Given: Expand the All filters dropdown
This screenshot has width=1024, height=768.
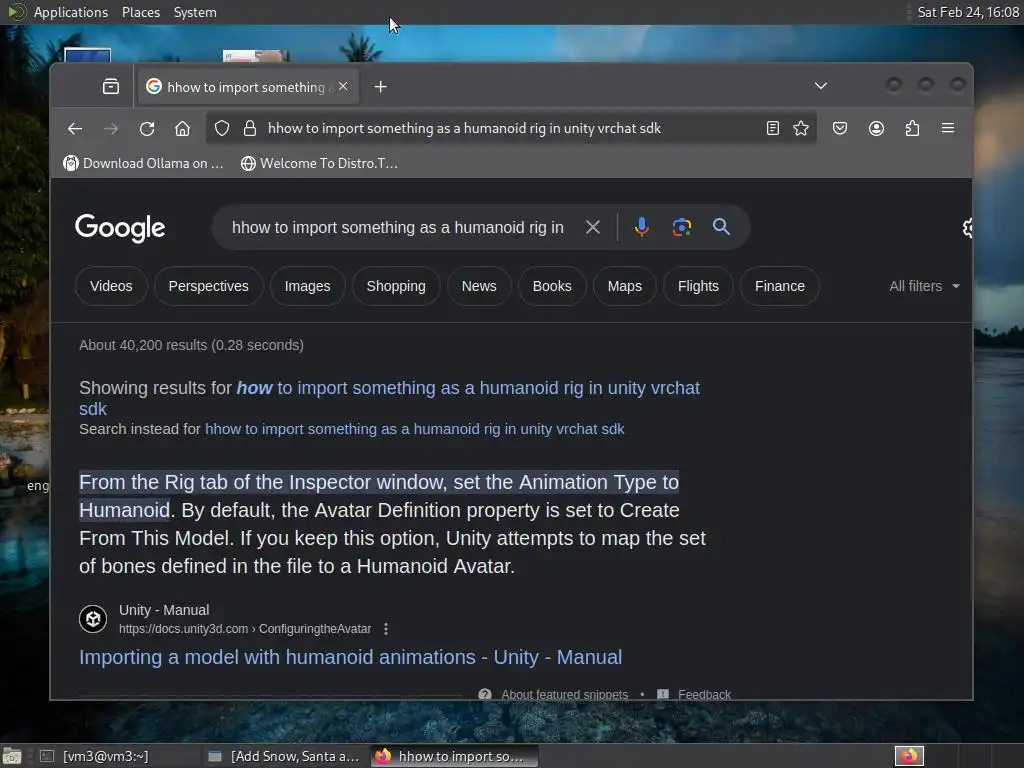Looking at the screenshot, I should [924, 286].
